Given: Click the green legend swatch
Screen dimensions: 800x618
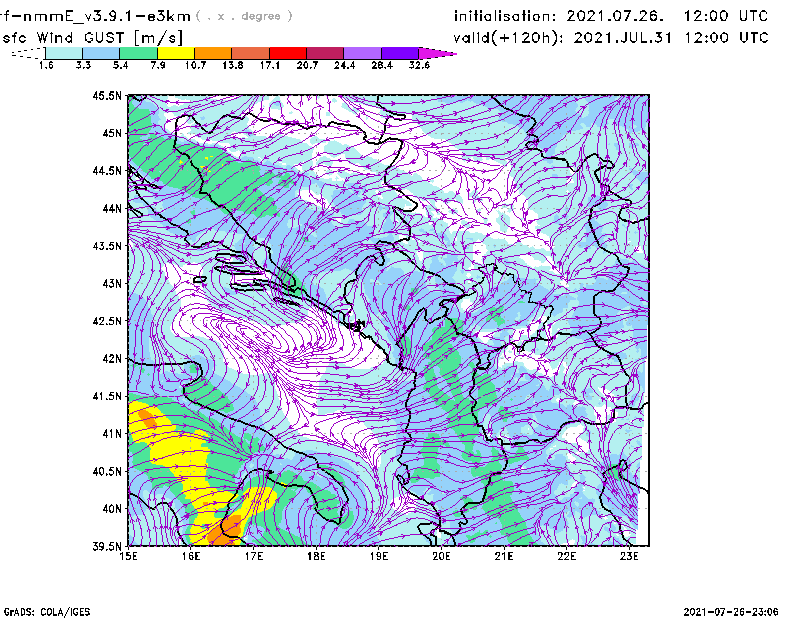Looking at the screenshot, I should point(138,53).
